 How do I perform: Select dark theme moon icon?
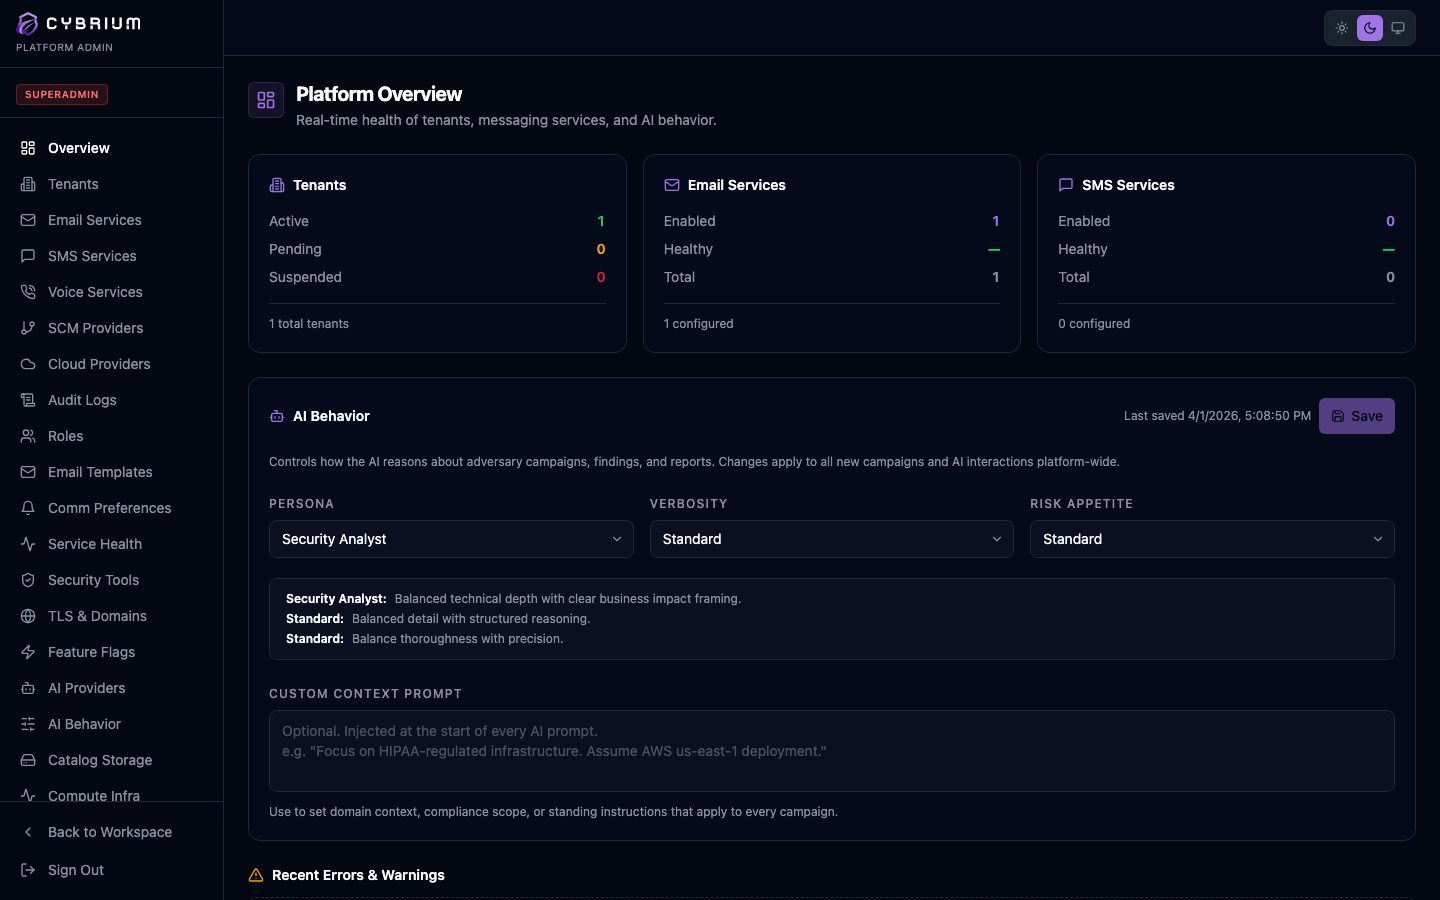click(x=1370, y=28)
